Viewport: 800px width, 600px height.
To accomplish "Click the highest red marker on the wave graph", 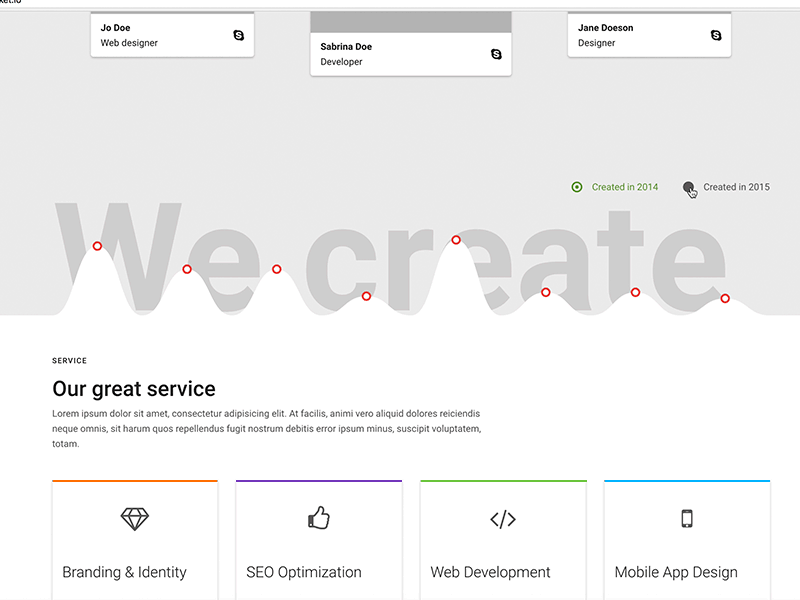I will [x=456, y=240].
